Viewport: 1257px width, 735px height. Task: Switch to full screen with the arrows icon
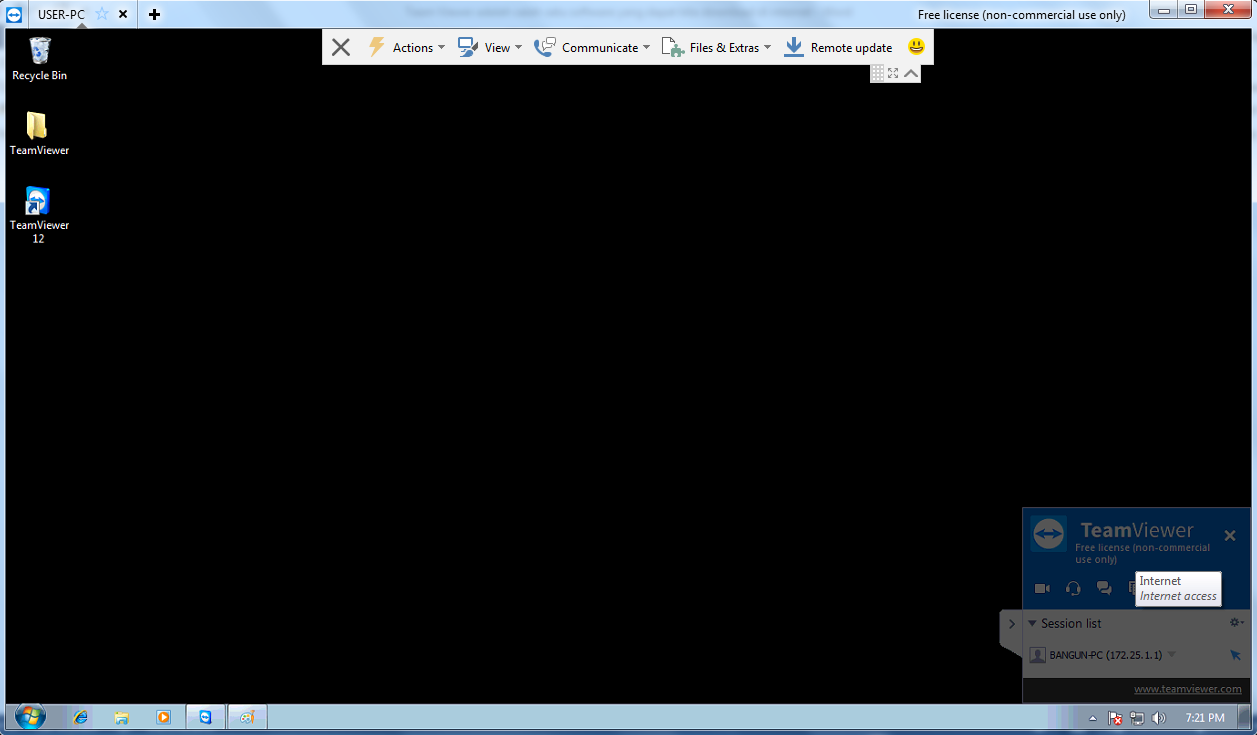[893, 73]
